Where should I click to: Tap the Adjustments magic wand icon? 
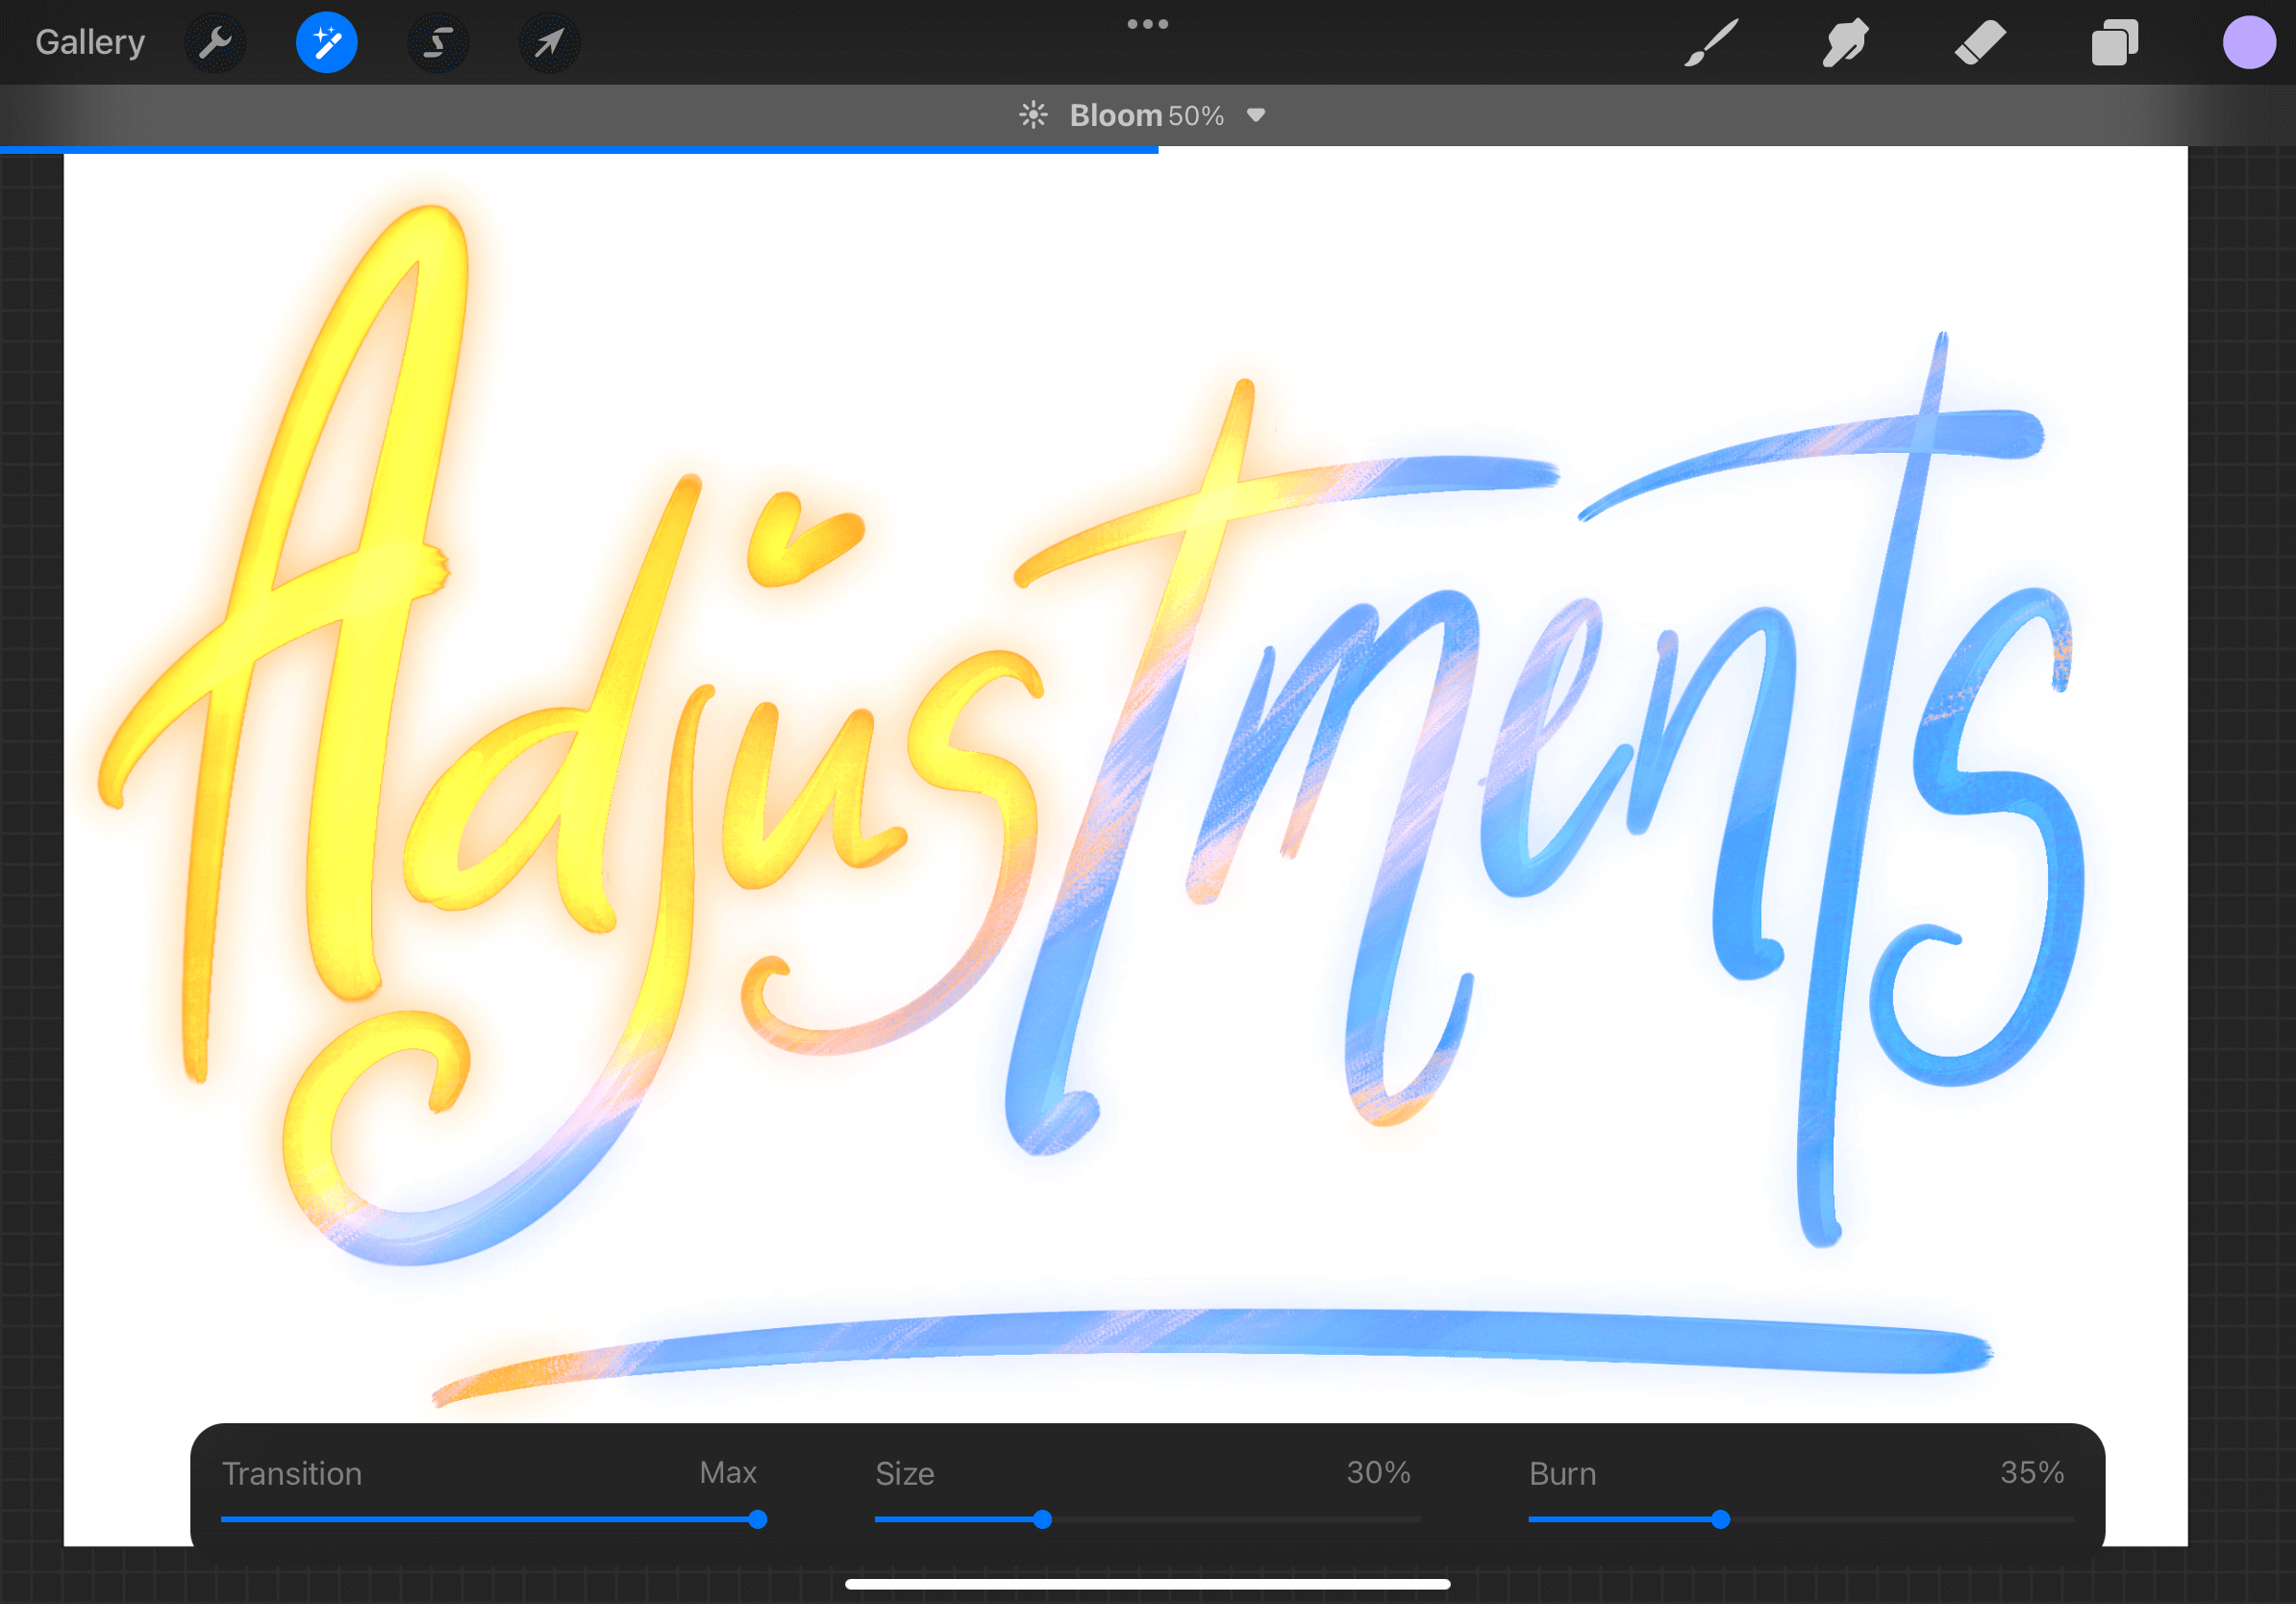(x=327, y=43)
